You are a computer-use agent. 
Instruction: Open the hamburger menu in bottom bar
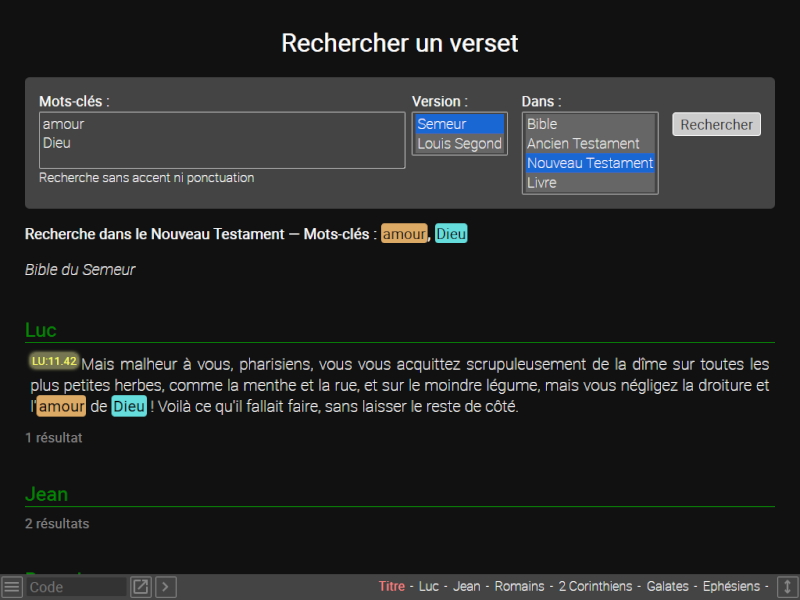click(x=11, y=587)
